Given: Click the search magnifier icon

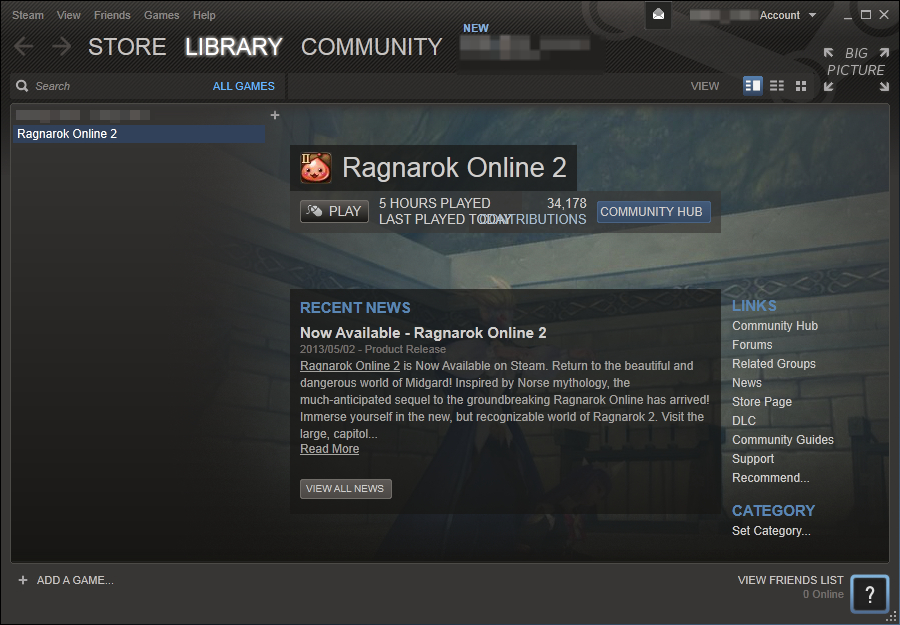Looking at the screenshot, I should pyautogui.click(x=22, y=86).
